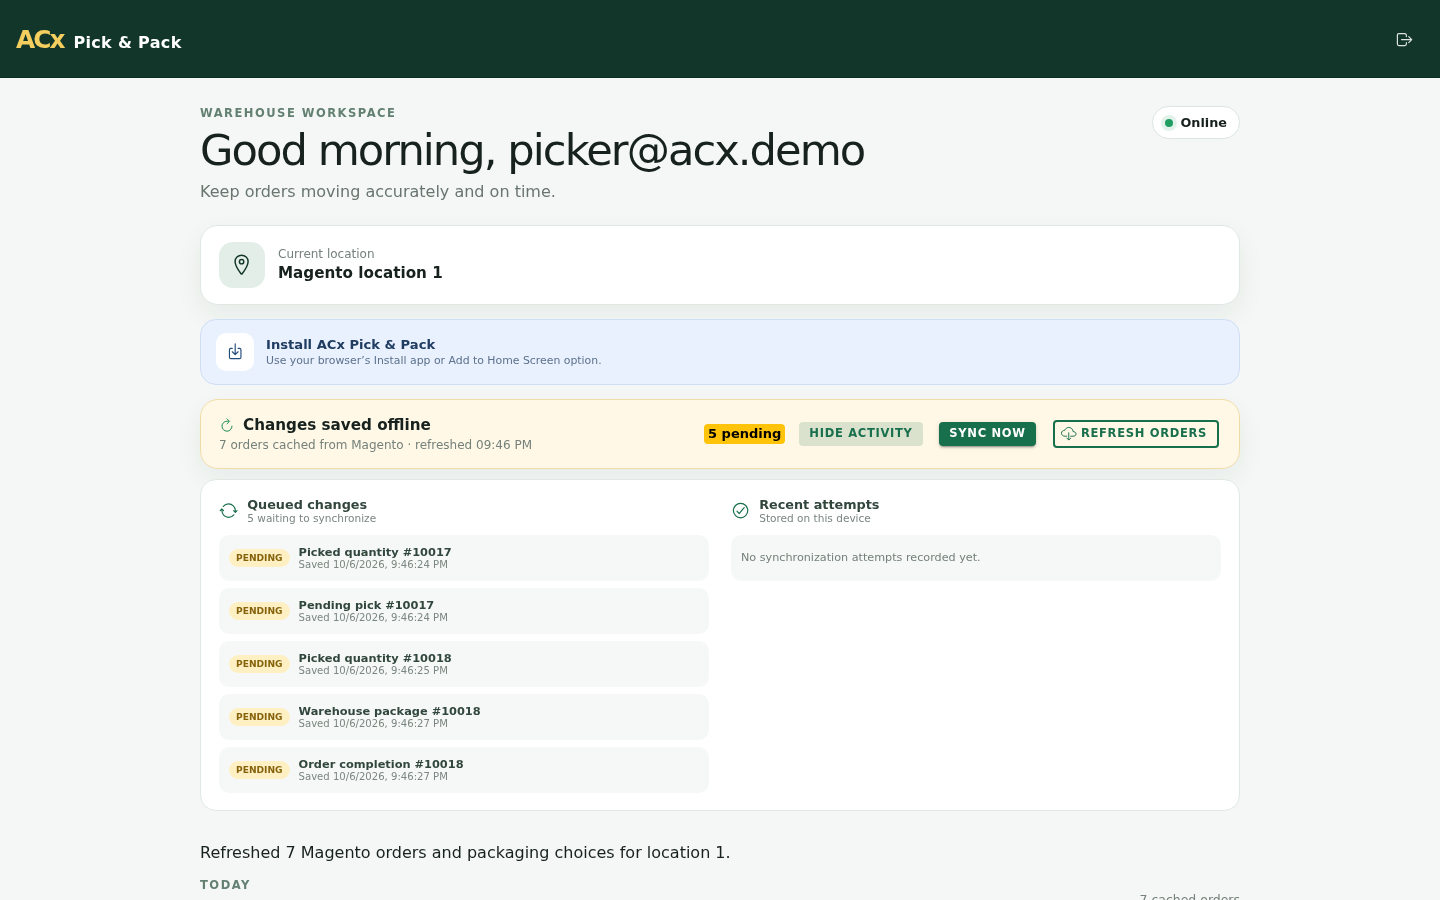Click the 5 waiting to synchronize text
Viewport: 1440px width, 900px height.
[312, 519]
